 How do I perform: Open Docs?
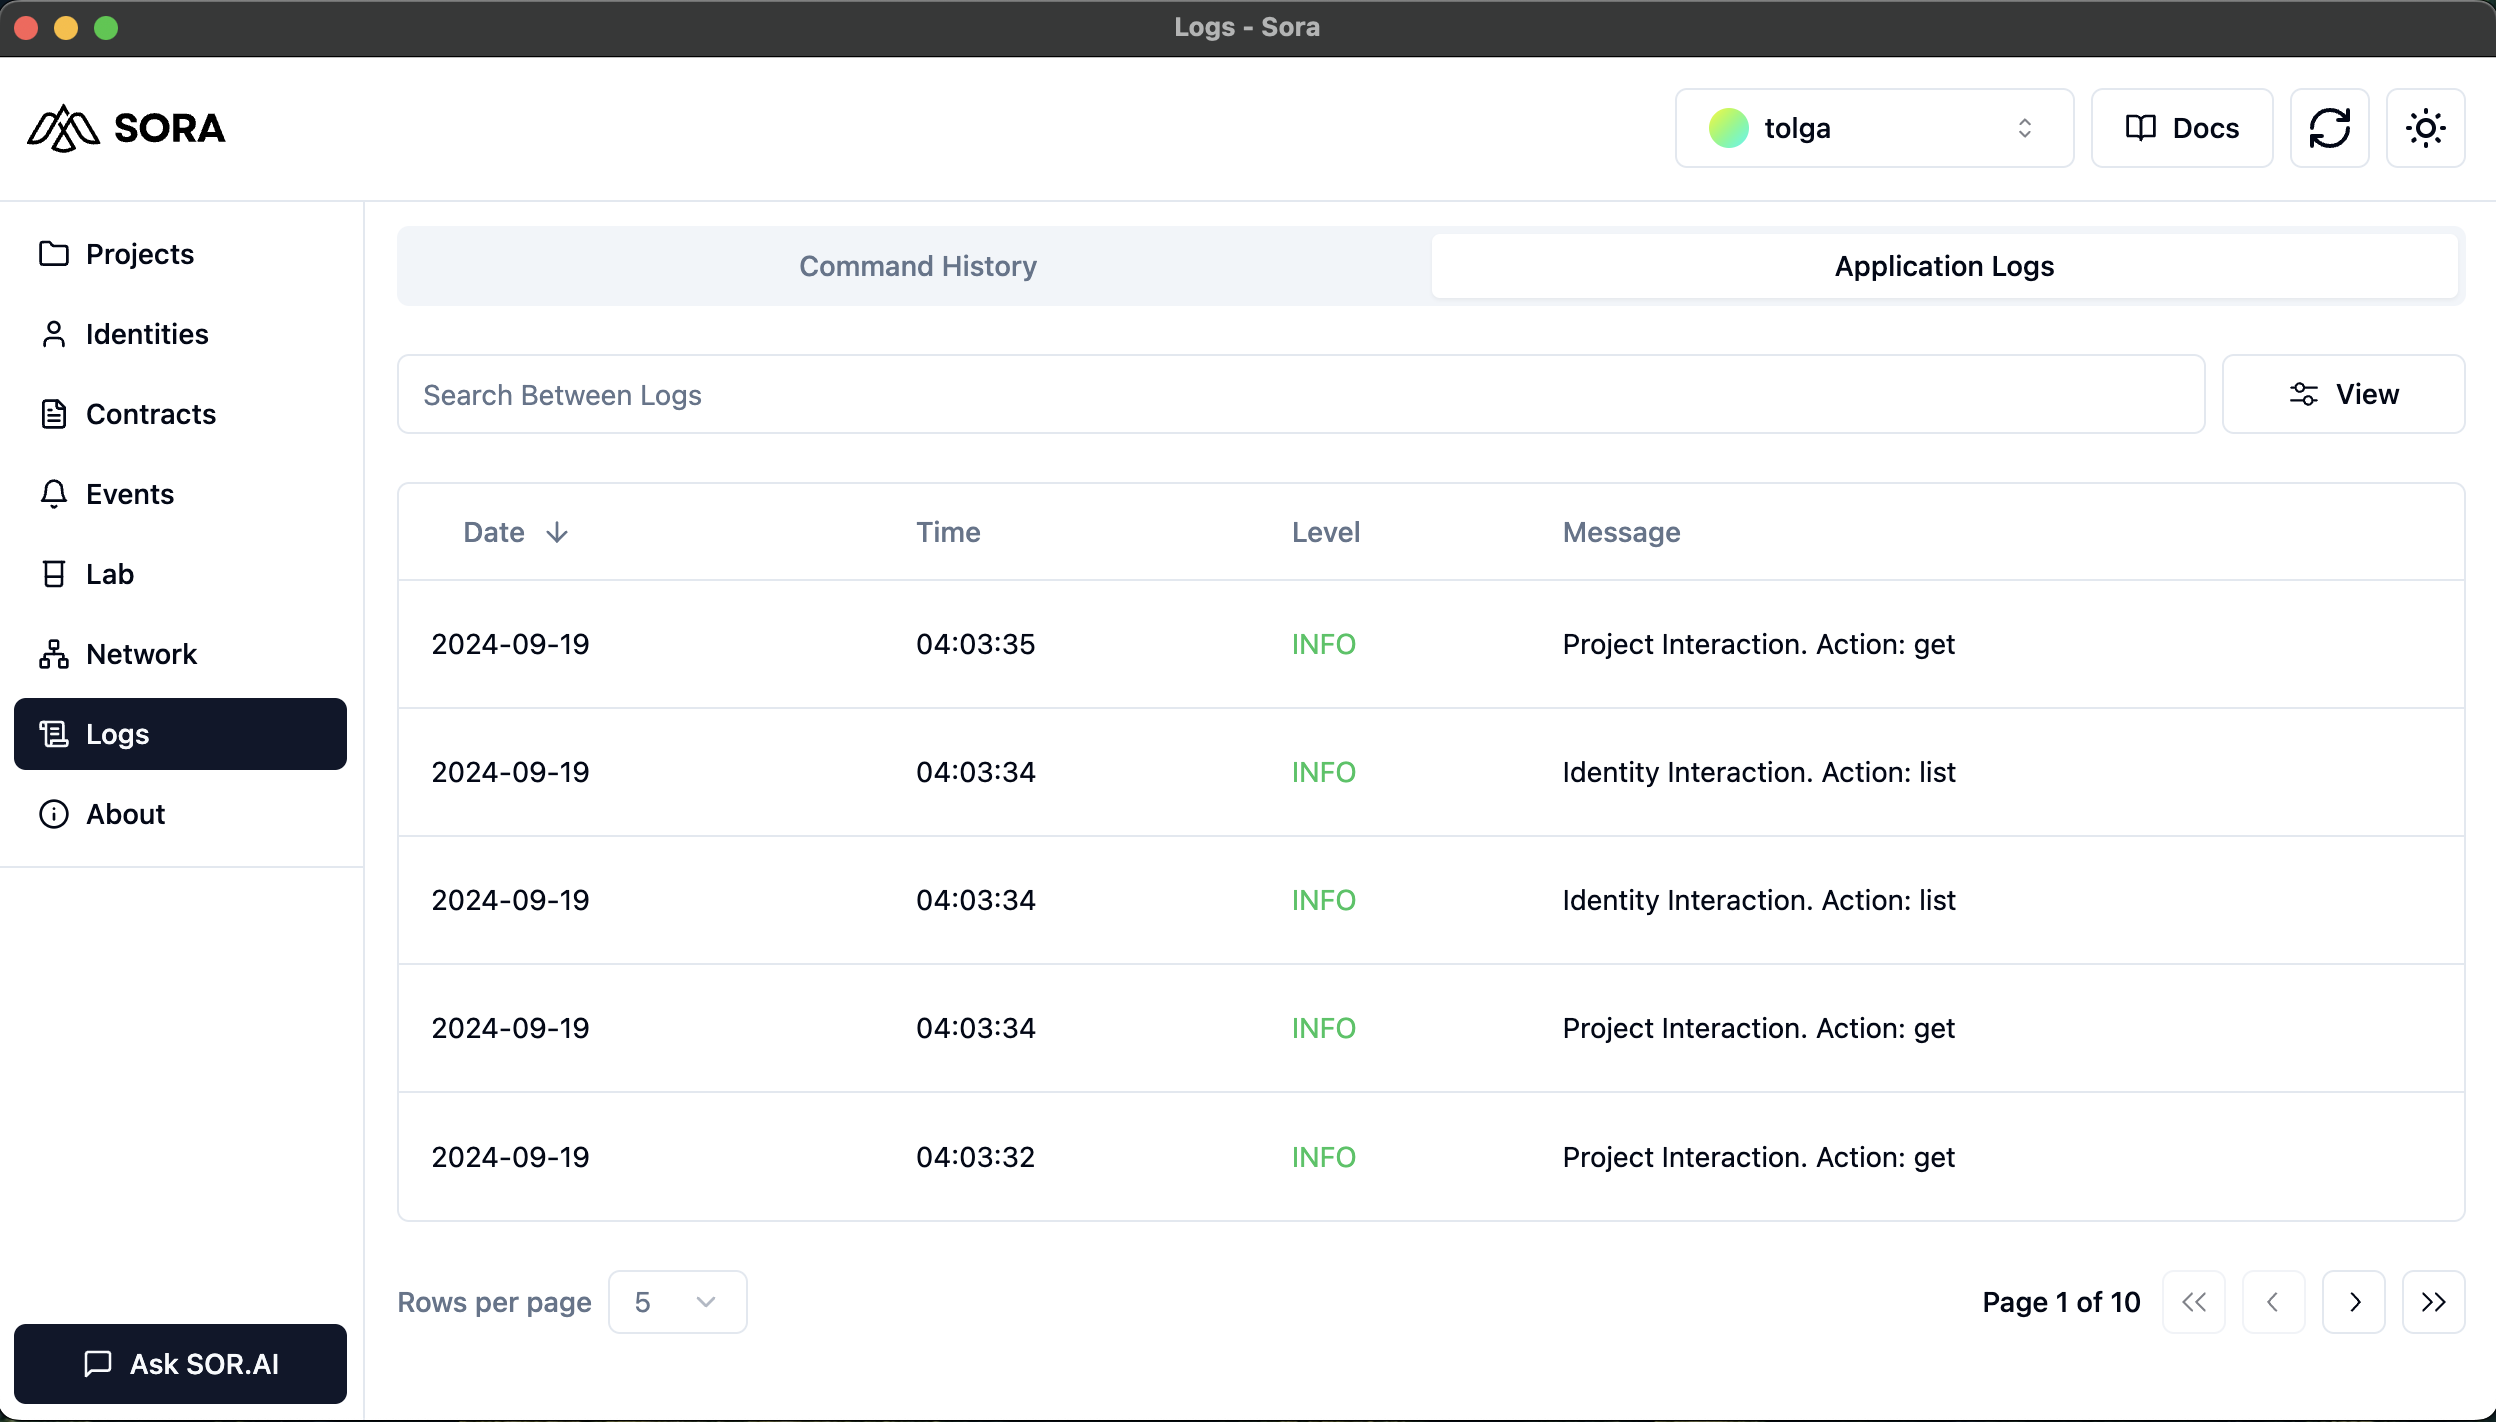click(x=2182, y=128)
